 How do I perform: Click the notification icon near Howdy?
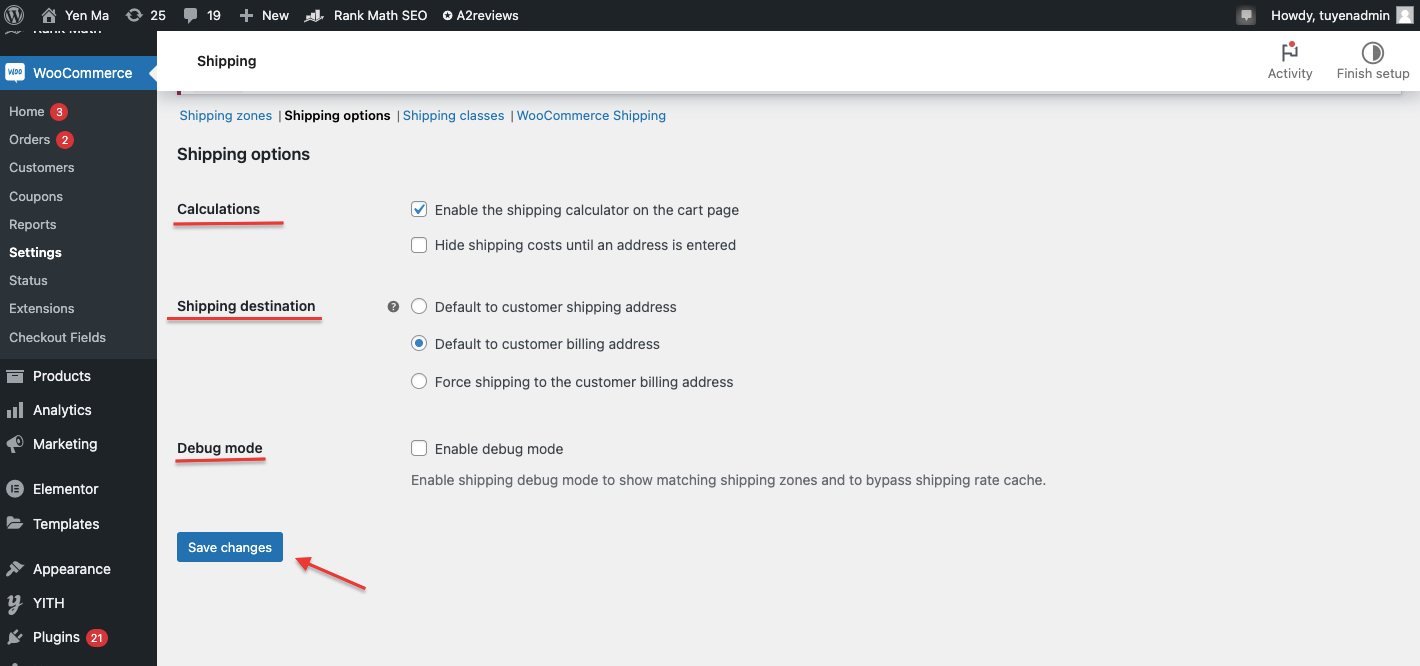point(1246,16)
